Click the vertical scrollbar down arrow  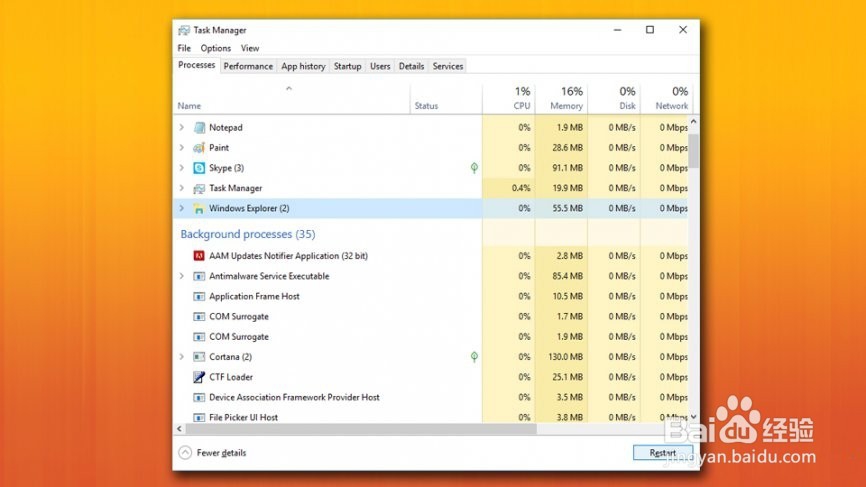[x=694, y=417]
